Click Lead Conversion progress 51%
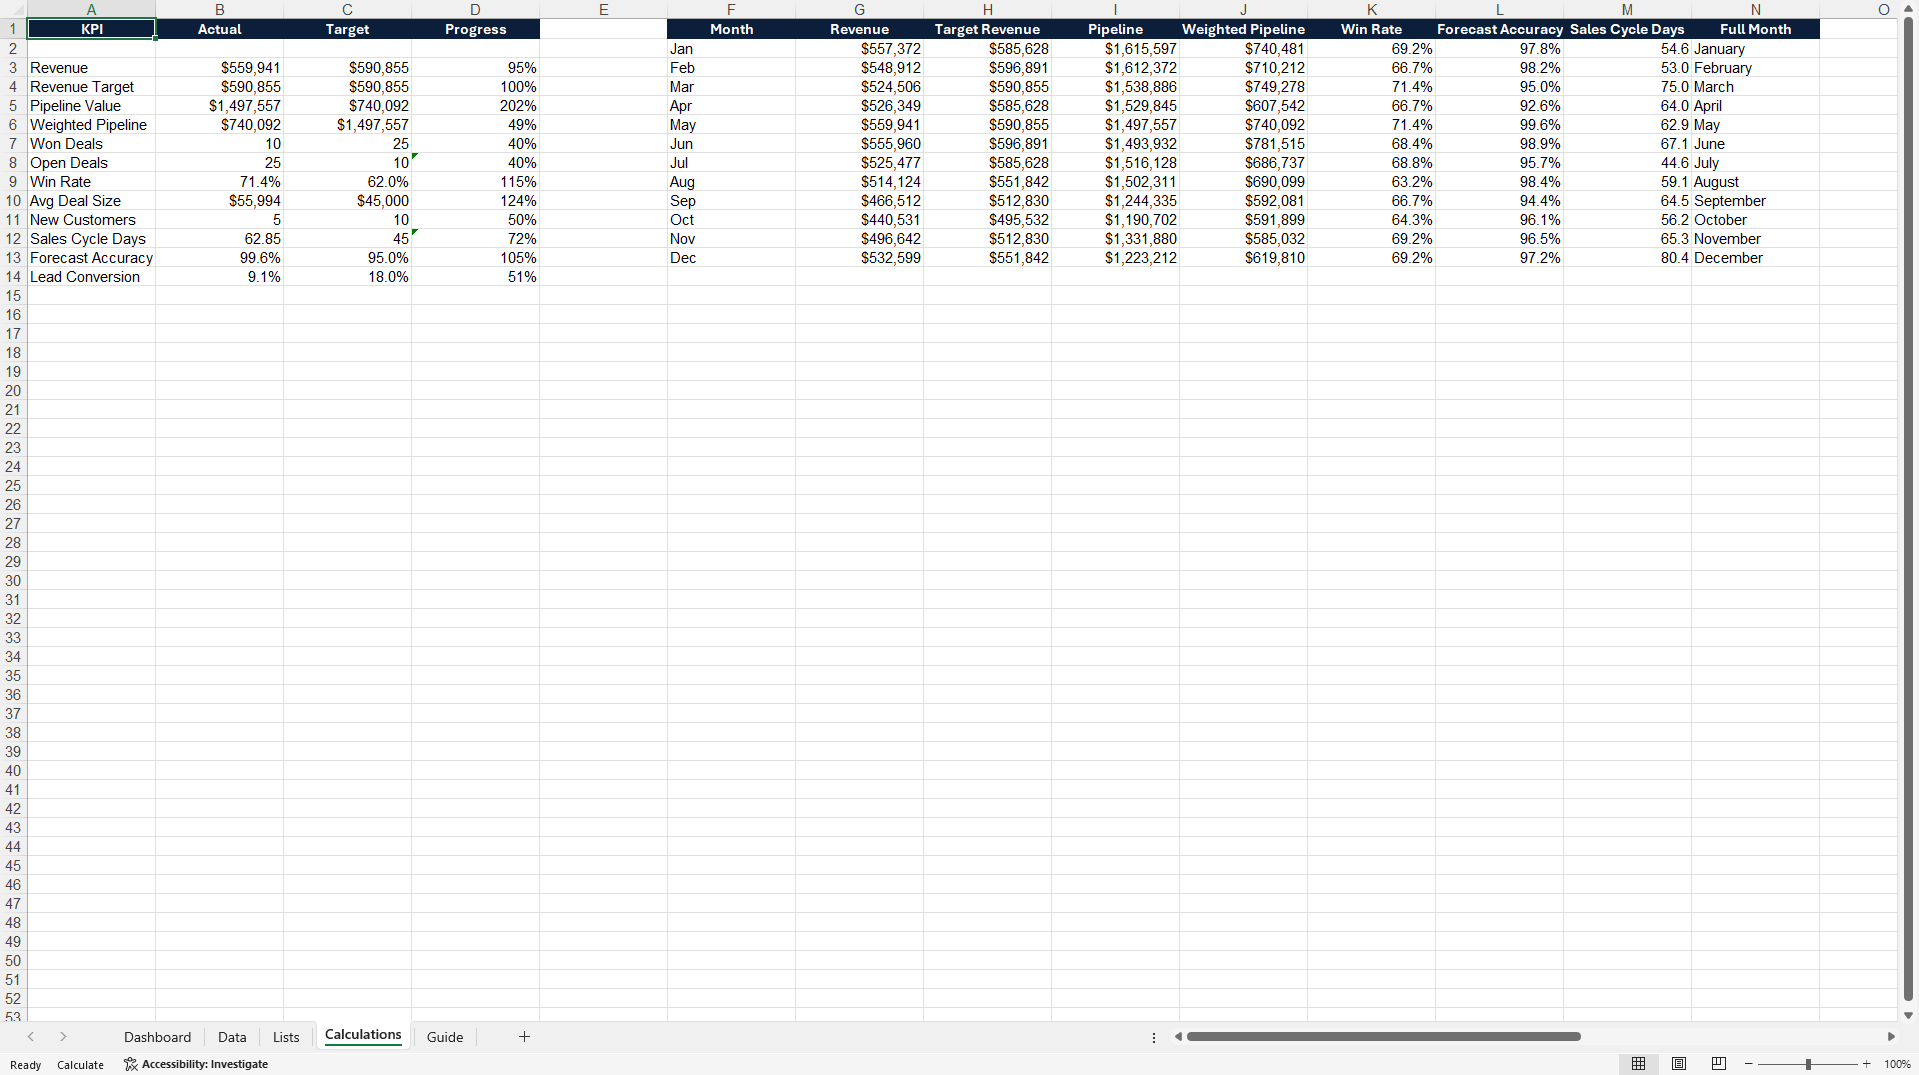This screenshot has width=1919, height=1075. coord(475,277)
